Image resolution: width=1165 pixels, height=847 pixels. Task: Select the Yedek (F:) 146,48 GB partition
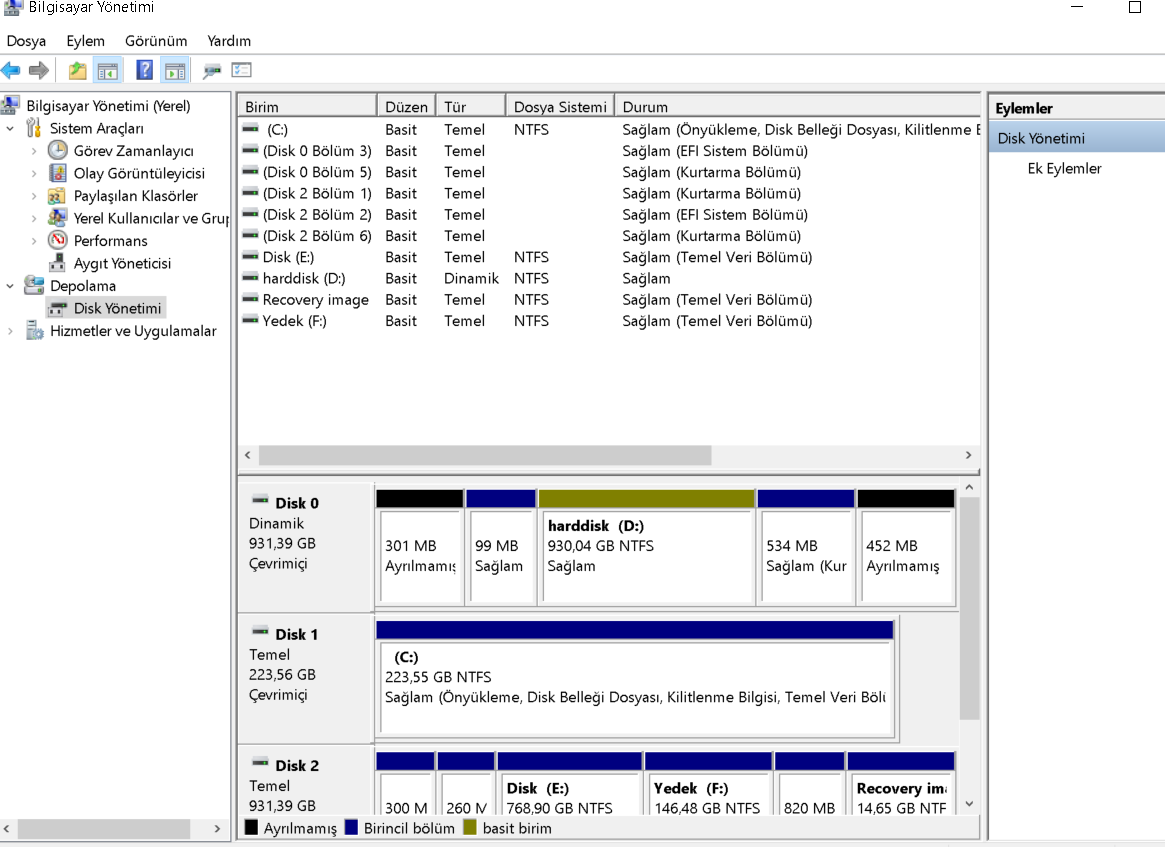click(708, 784)
